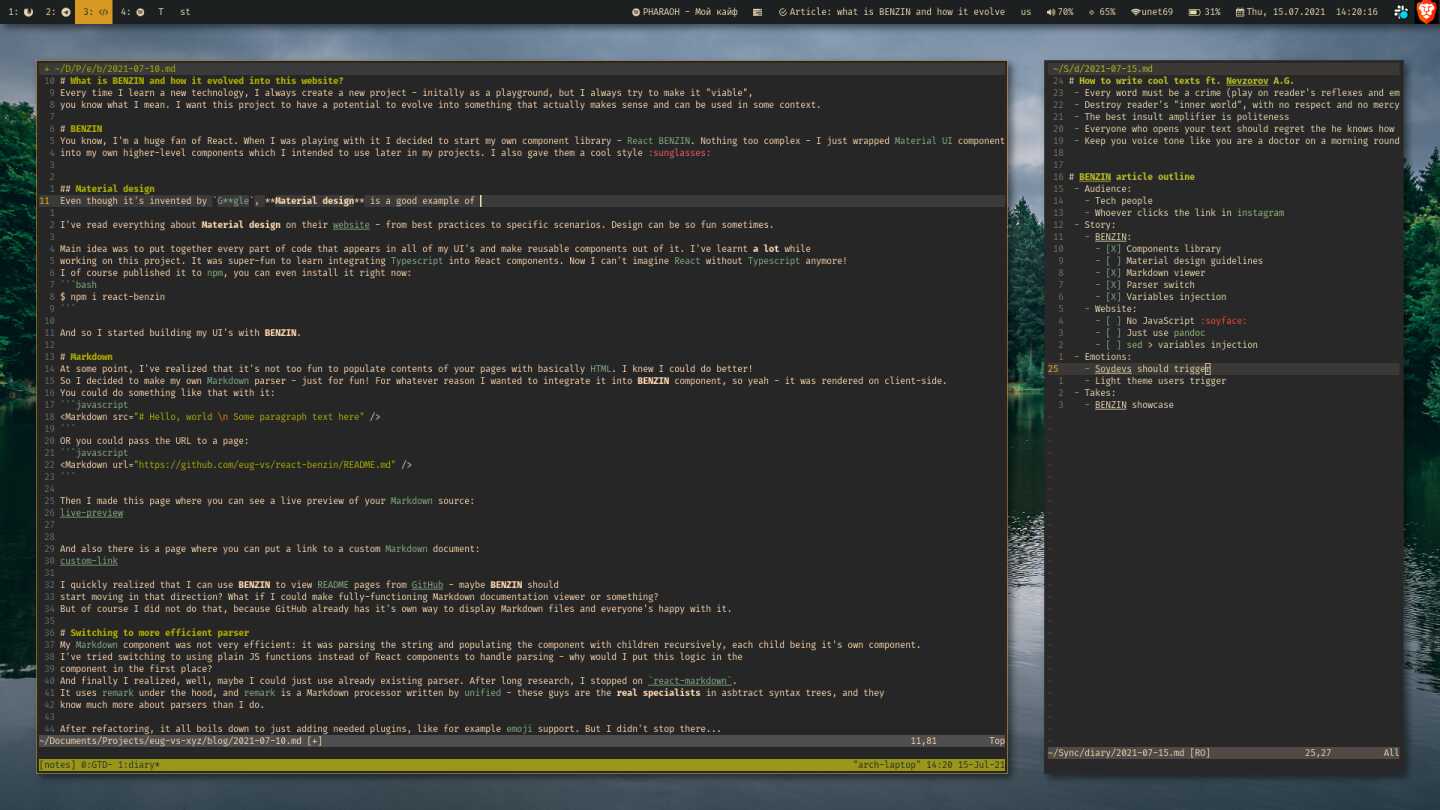Open the live-preview link
Viewport: 1440px width, 810px height.
(91, 512)
